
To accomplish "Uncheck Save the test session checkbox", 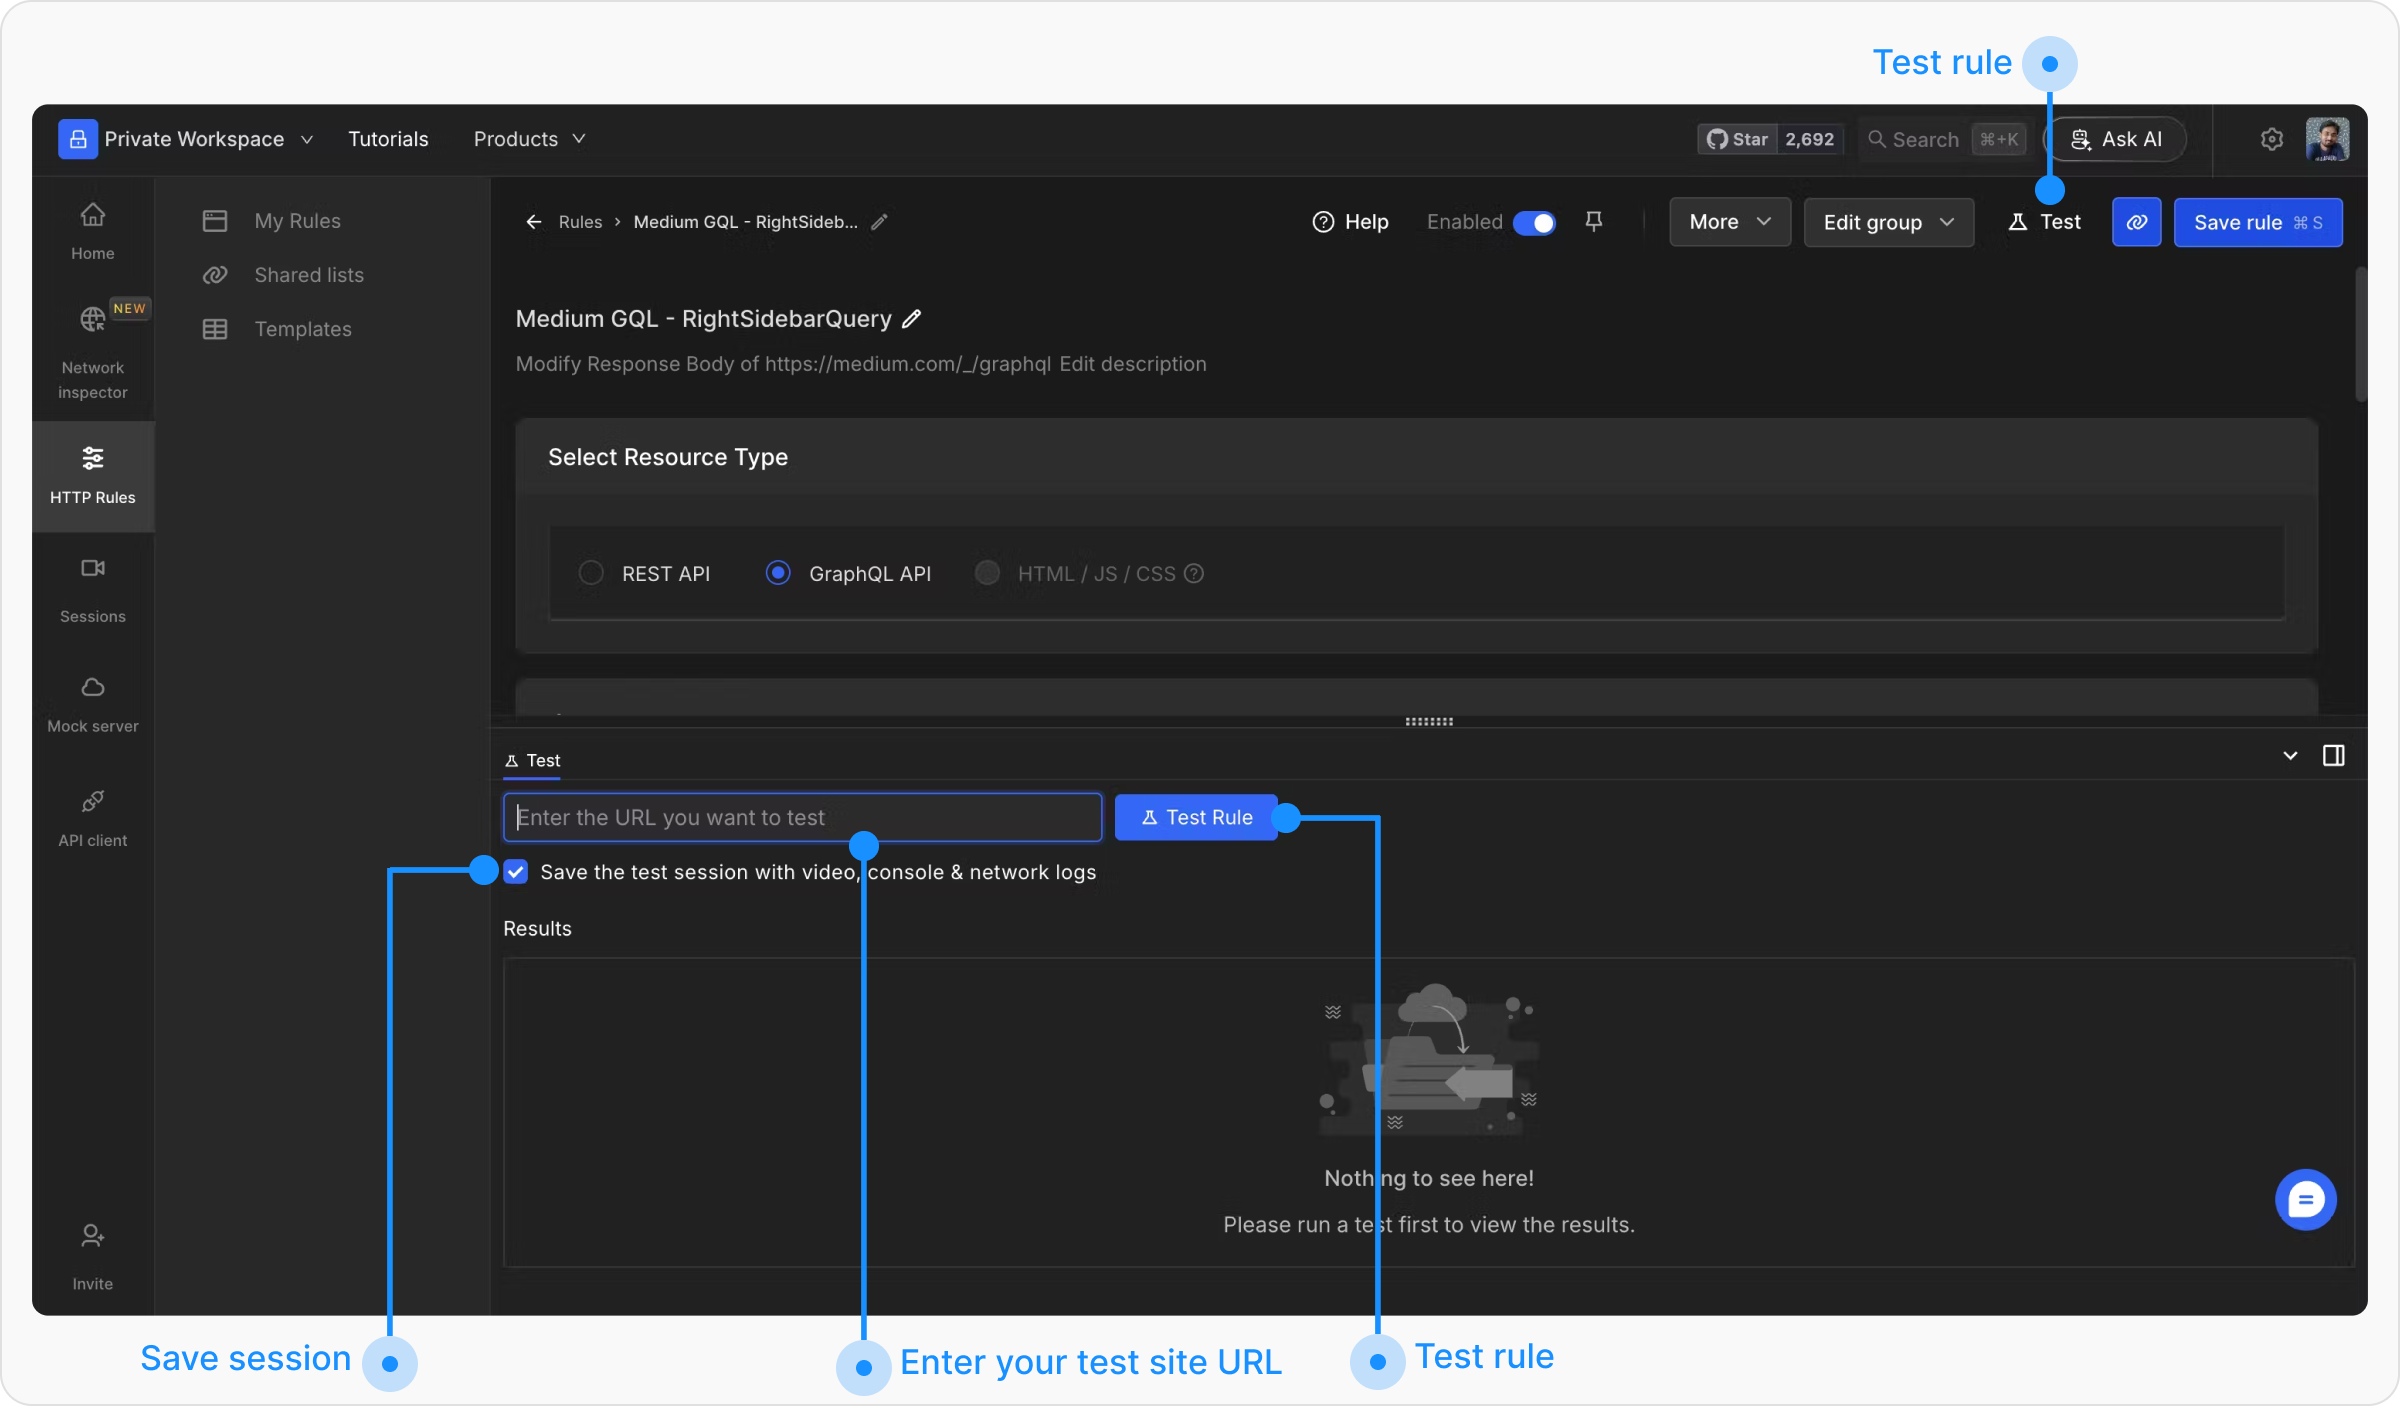I will [x=516, y=872].
